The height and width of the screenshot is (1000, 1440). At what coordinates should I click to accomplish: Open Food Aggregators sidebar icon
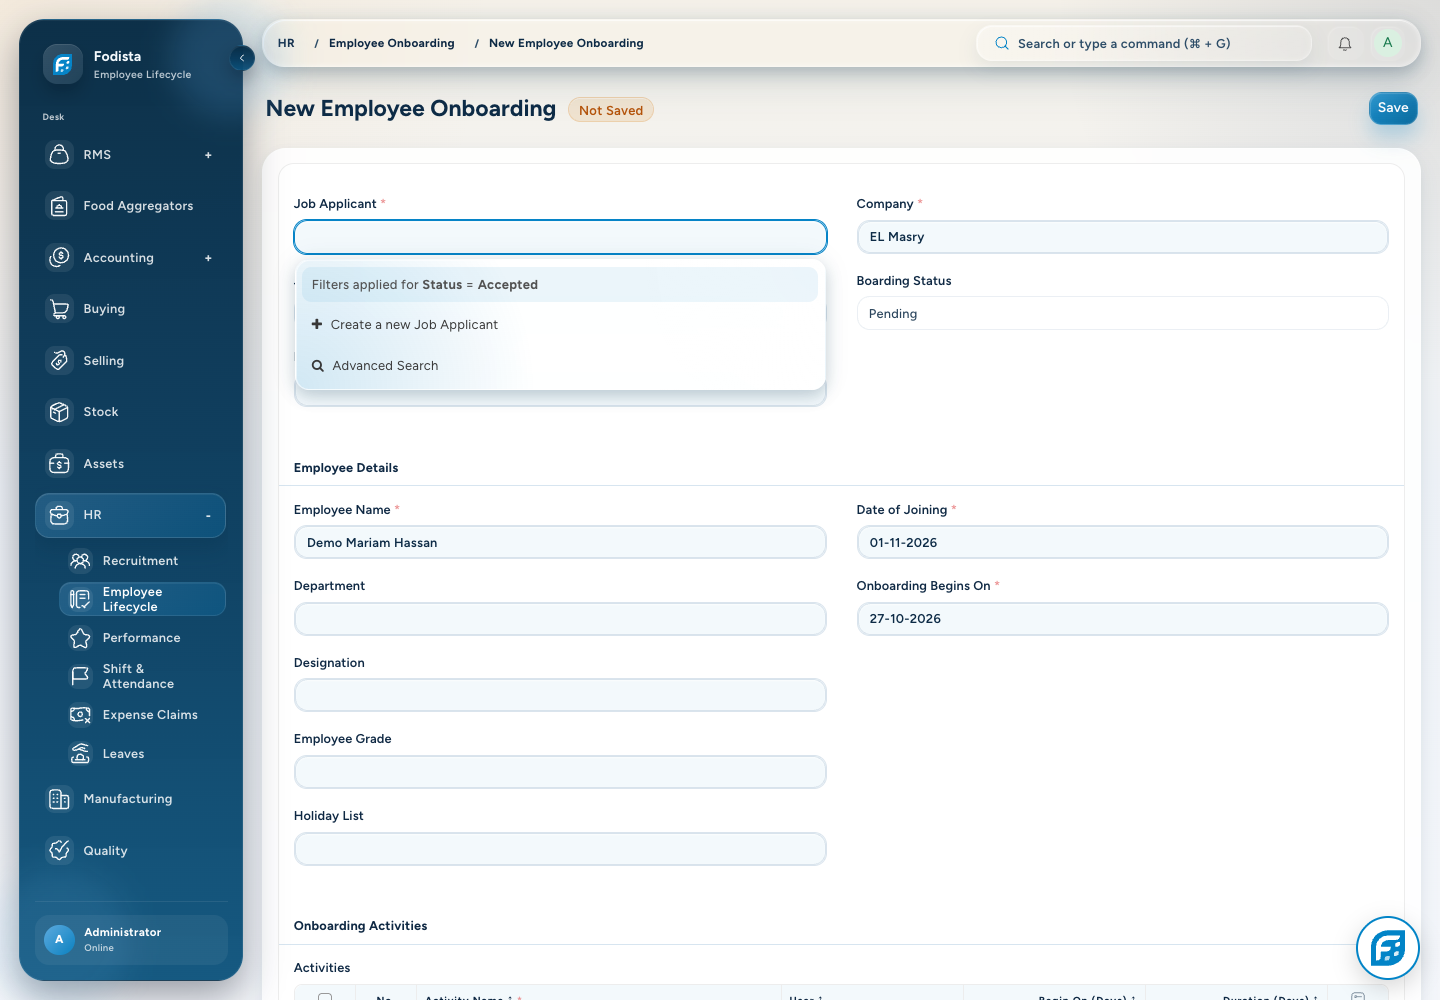60,206
